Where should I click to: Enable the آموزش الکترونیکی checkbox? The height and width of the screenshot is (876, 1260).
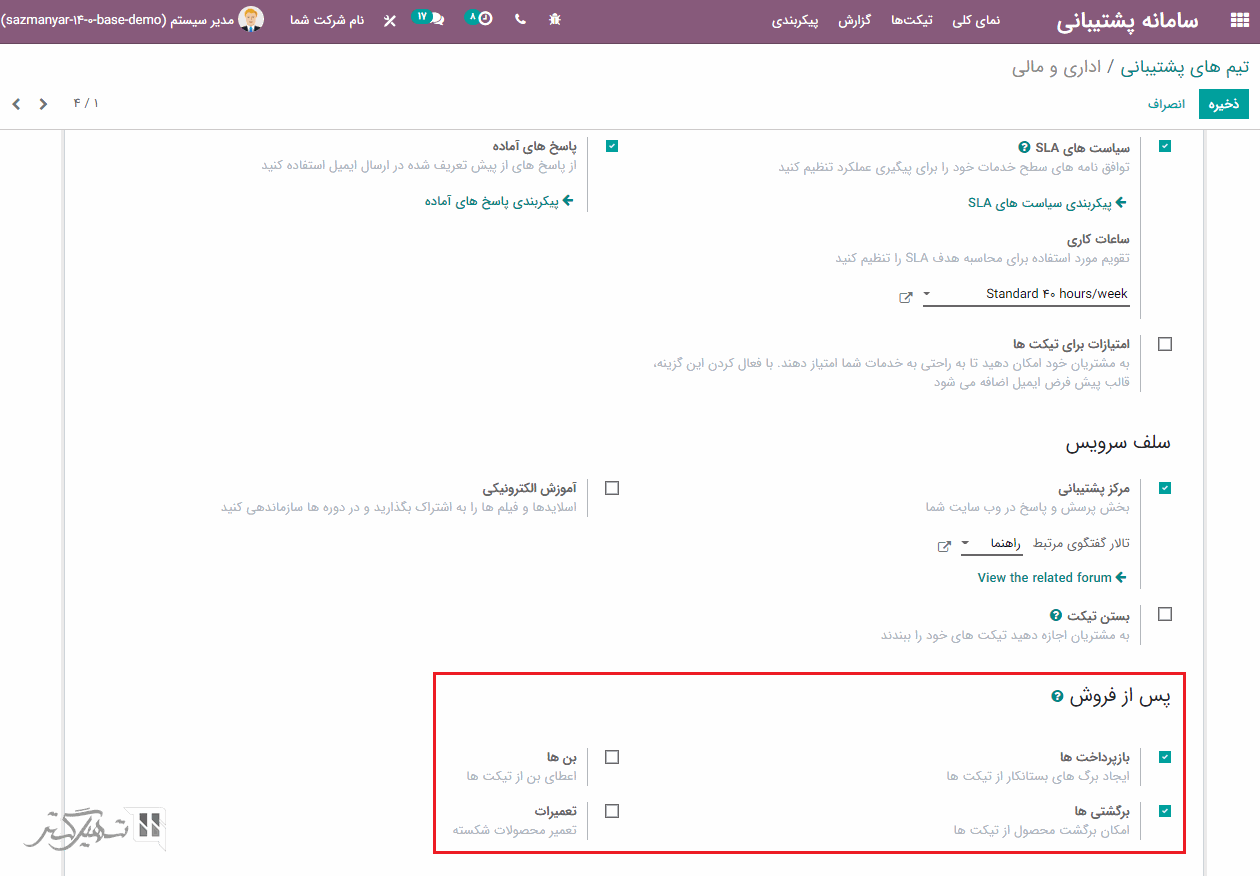[612, 488]
